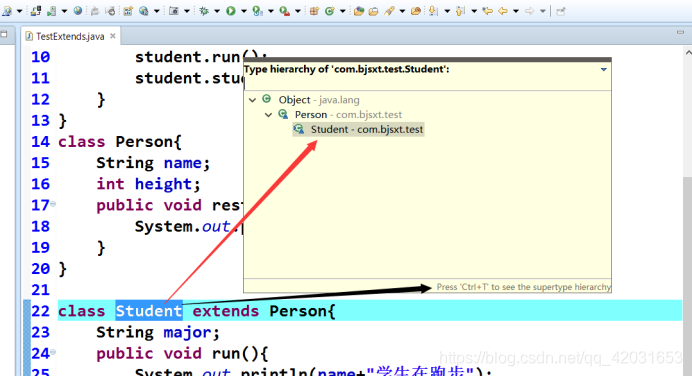Image resolution: width=692 pixels, height=376 pixels.
Task: Open the Coverage button dropdown arrow
Action: coord(271,11)
